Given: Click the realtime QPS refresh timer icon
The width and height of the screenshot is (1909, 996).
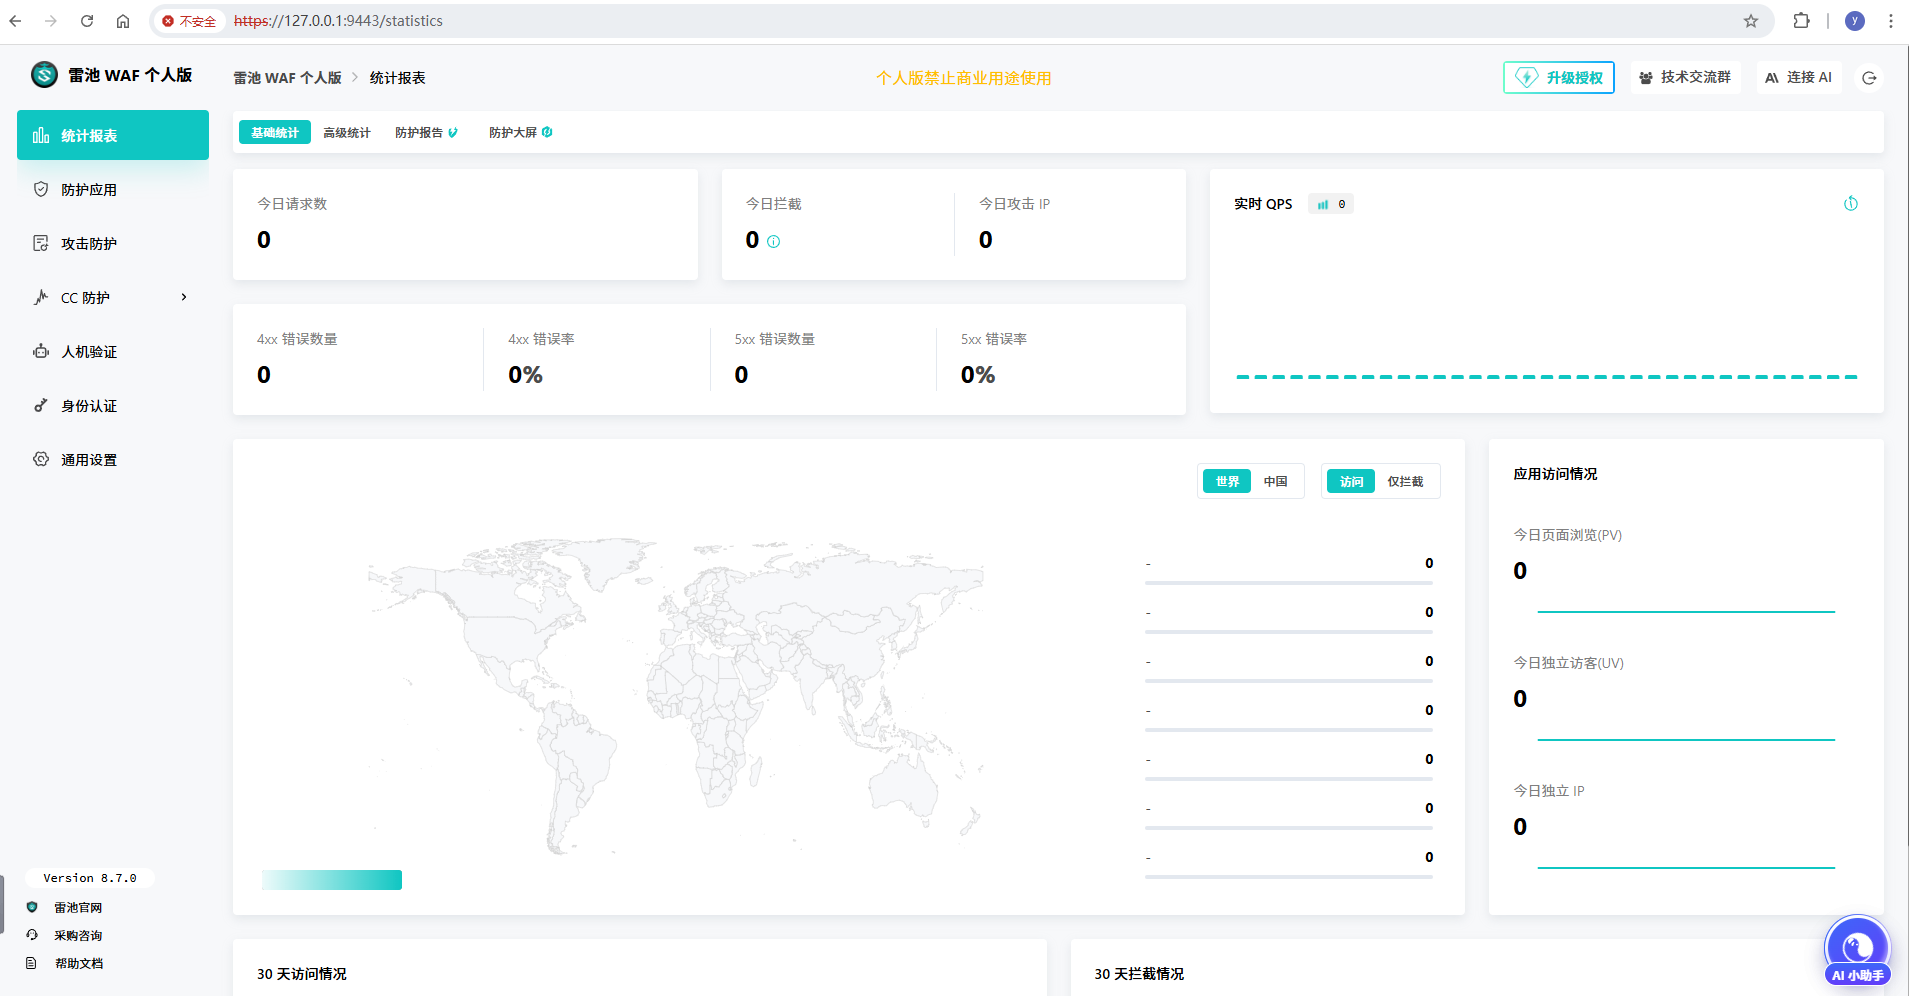Looking at the screenshot, I should 1851,204.
